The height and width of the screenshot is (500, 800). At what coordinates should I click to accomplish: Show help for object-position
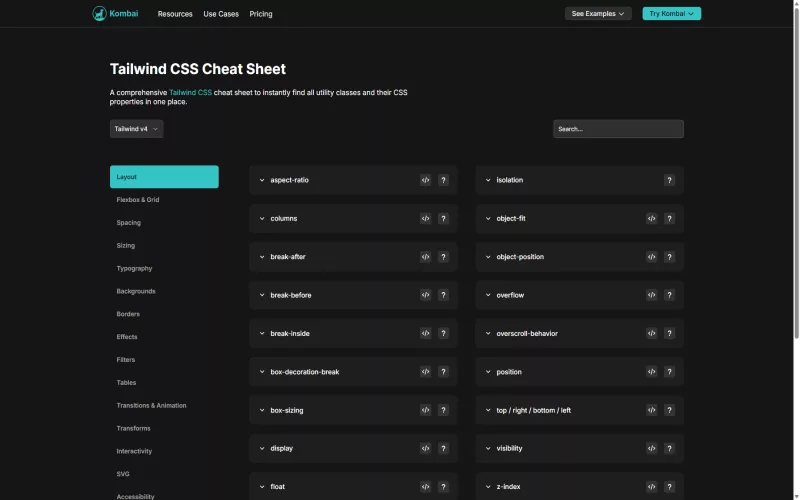point(669,257)
